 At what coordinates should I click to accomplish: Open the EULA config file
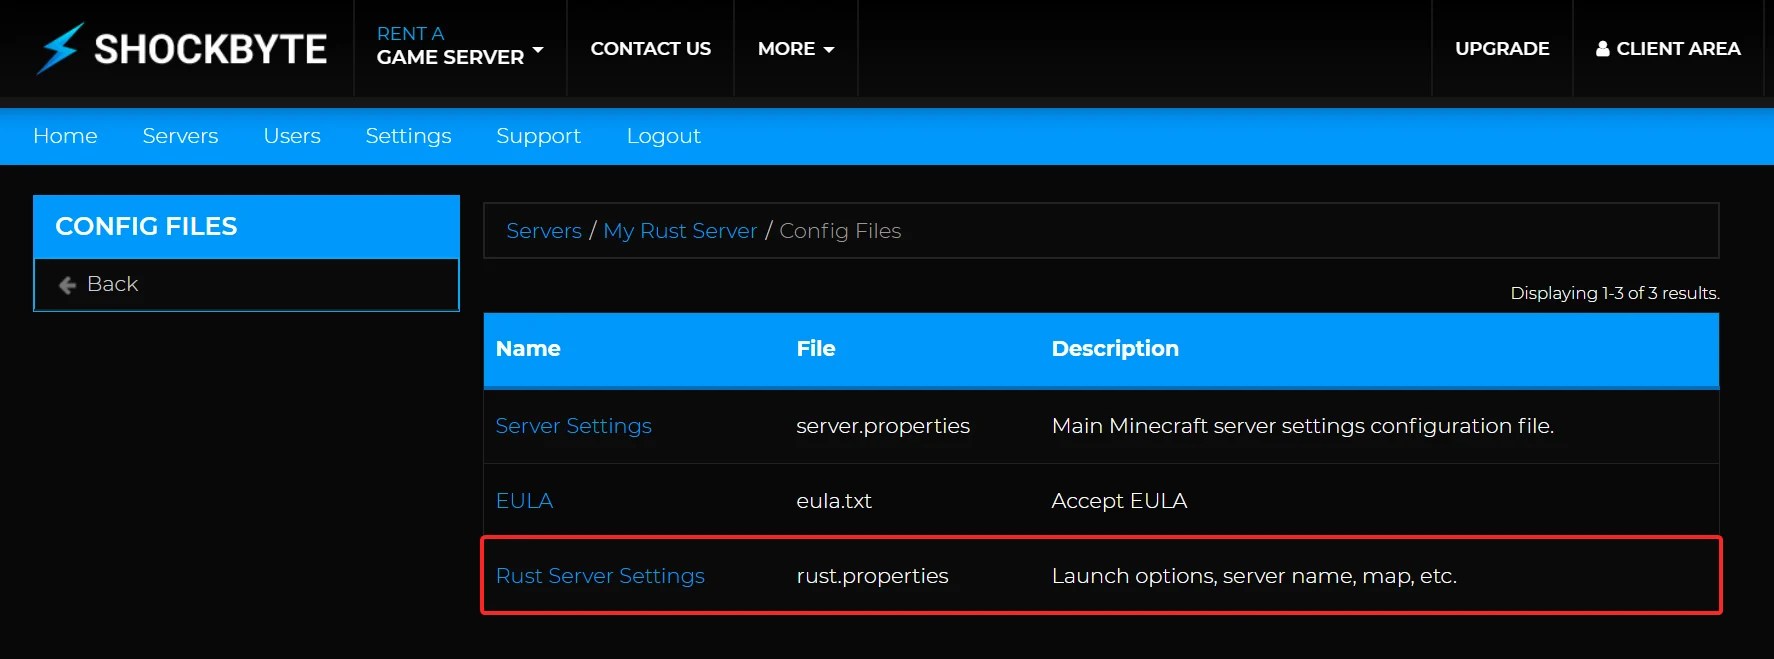pyautogui.click(x=524, y=500)
